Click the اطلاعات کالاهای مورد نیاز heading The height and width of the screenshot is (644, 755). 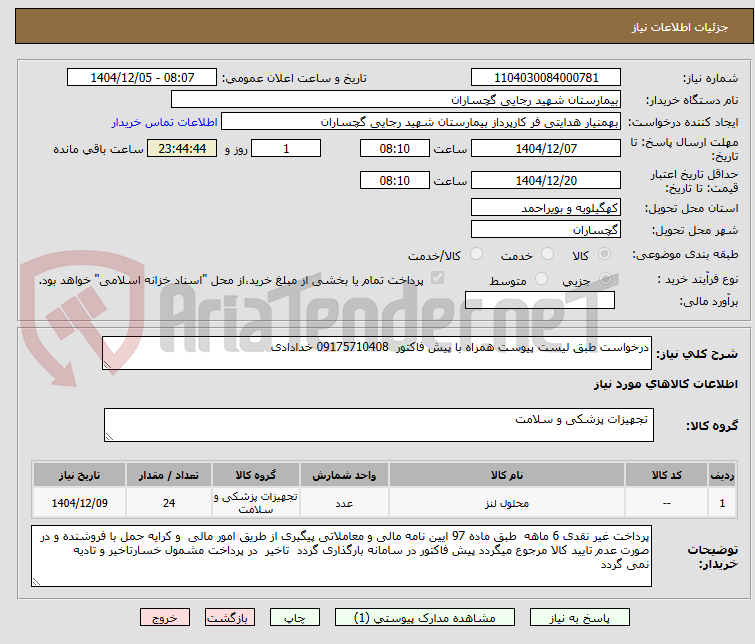(665, 384)
